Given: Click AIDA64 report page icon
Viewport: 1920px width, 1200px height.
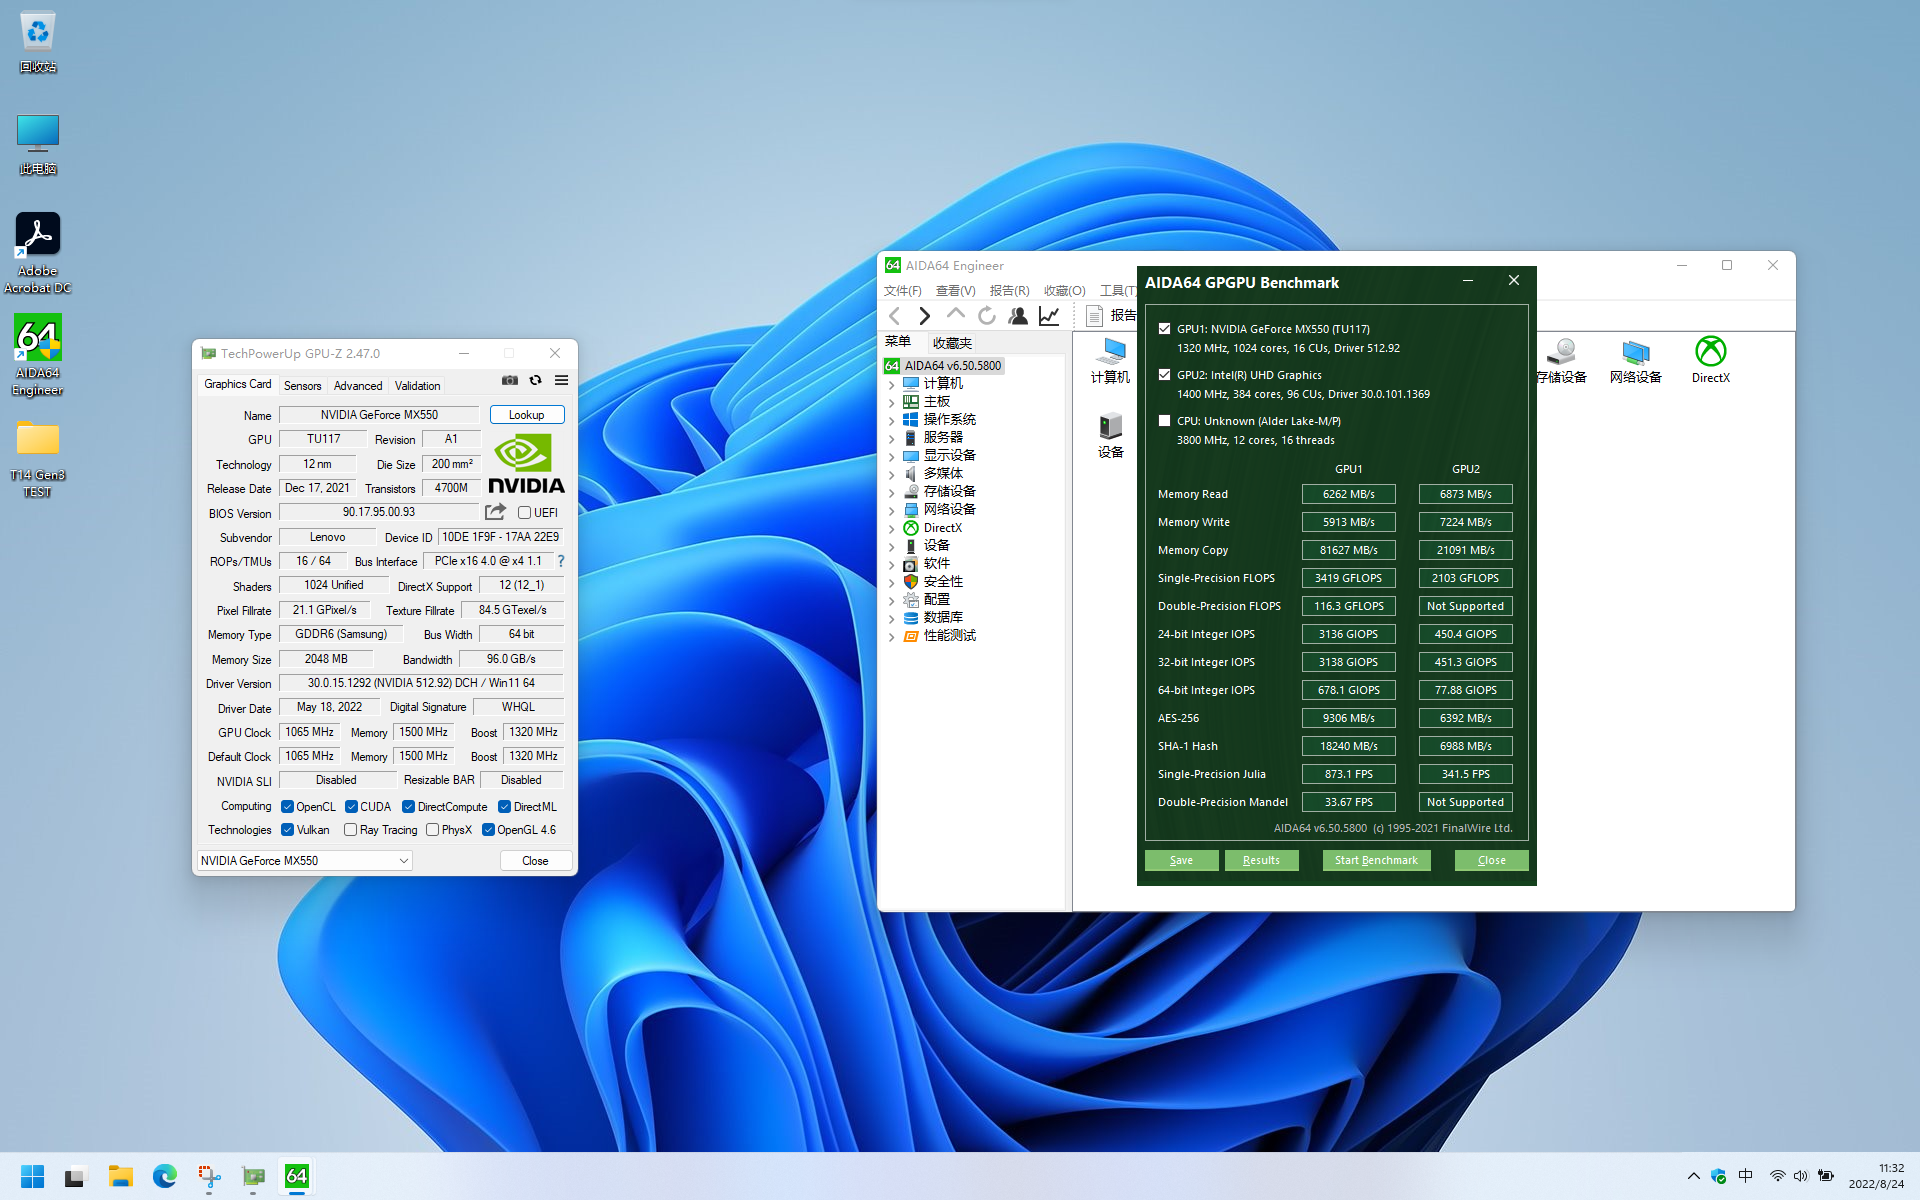Looking at the screenshot, I should 1094,316.
